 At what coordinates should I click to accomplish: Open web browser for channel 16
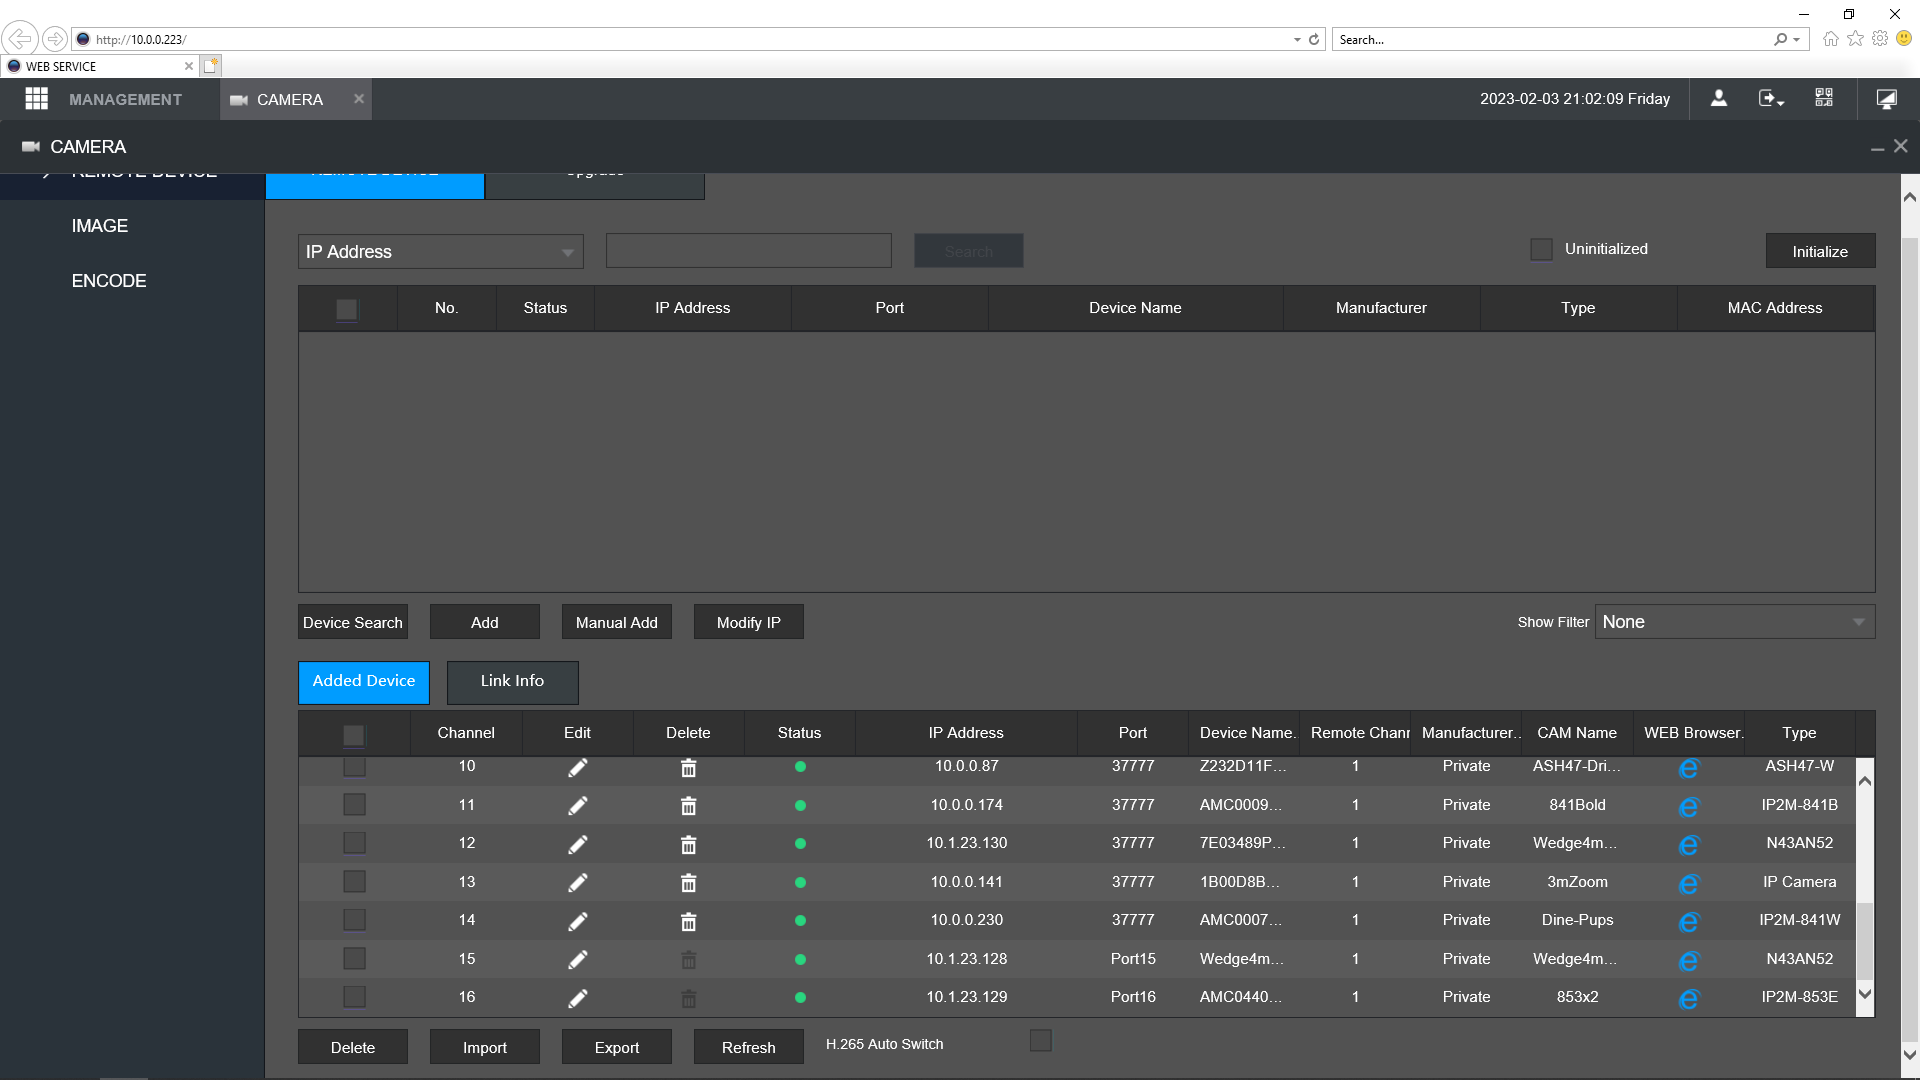1688,999
